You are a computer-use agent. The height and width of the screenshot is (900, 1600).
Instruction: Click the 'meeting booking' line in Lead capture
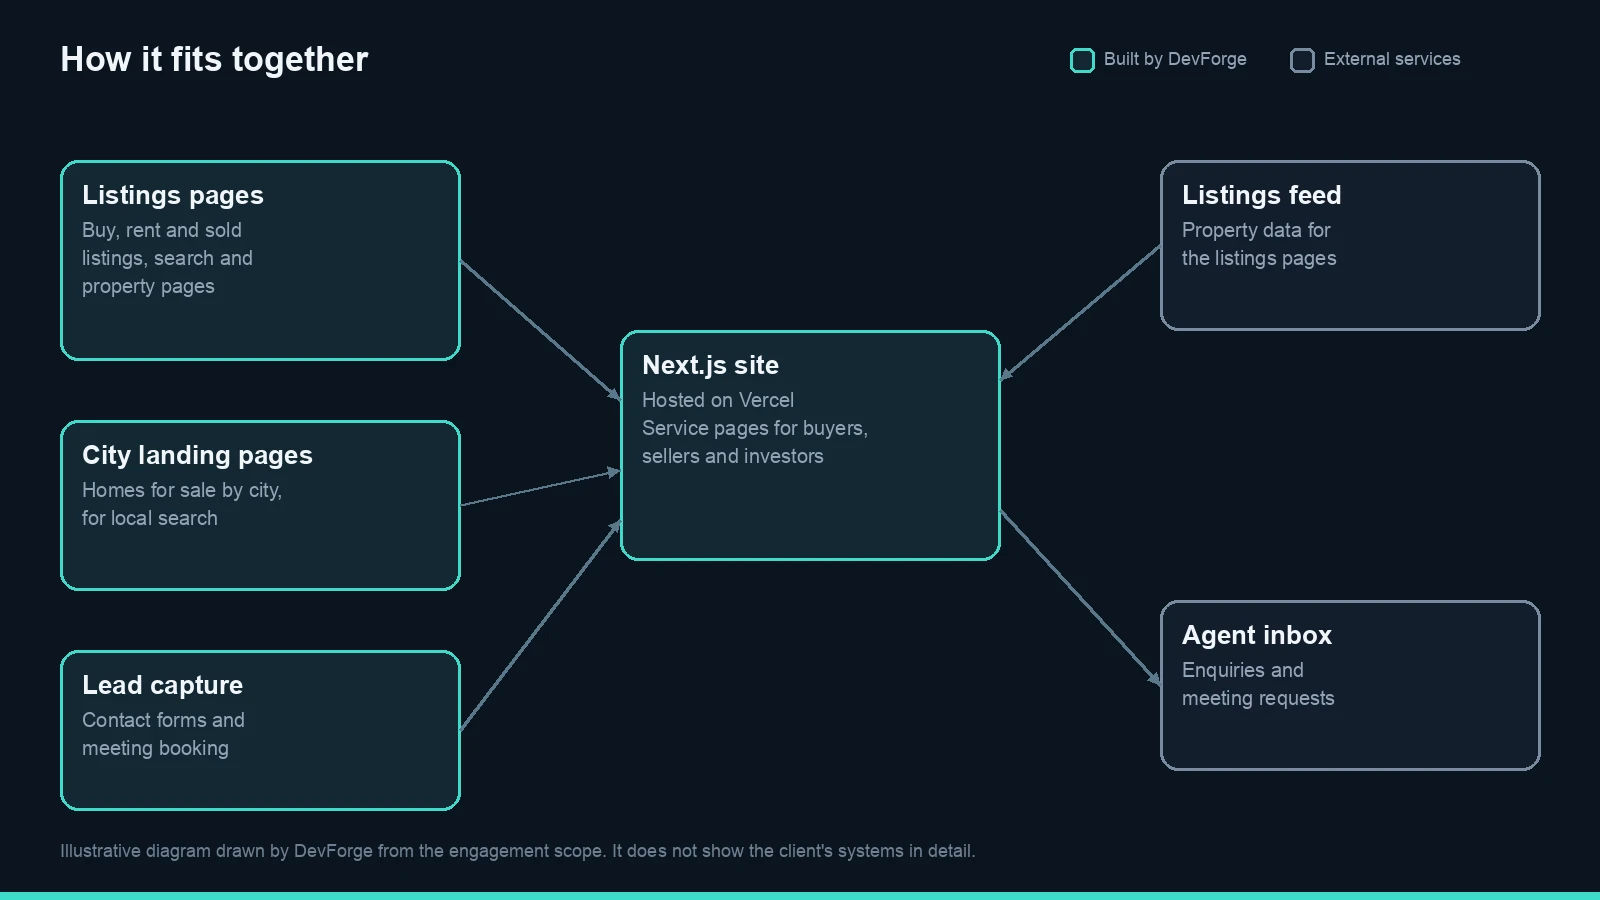[x=155, y=748]
